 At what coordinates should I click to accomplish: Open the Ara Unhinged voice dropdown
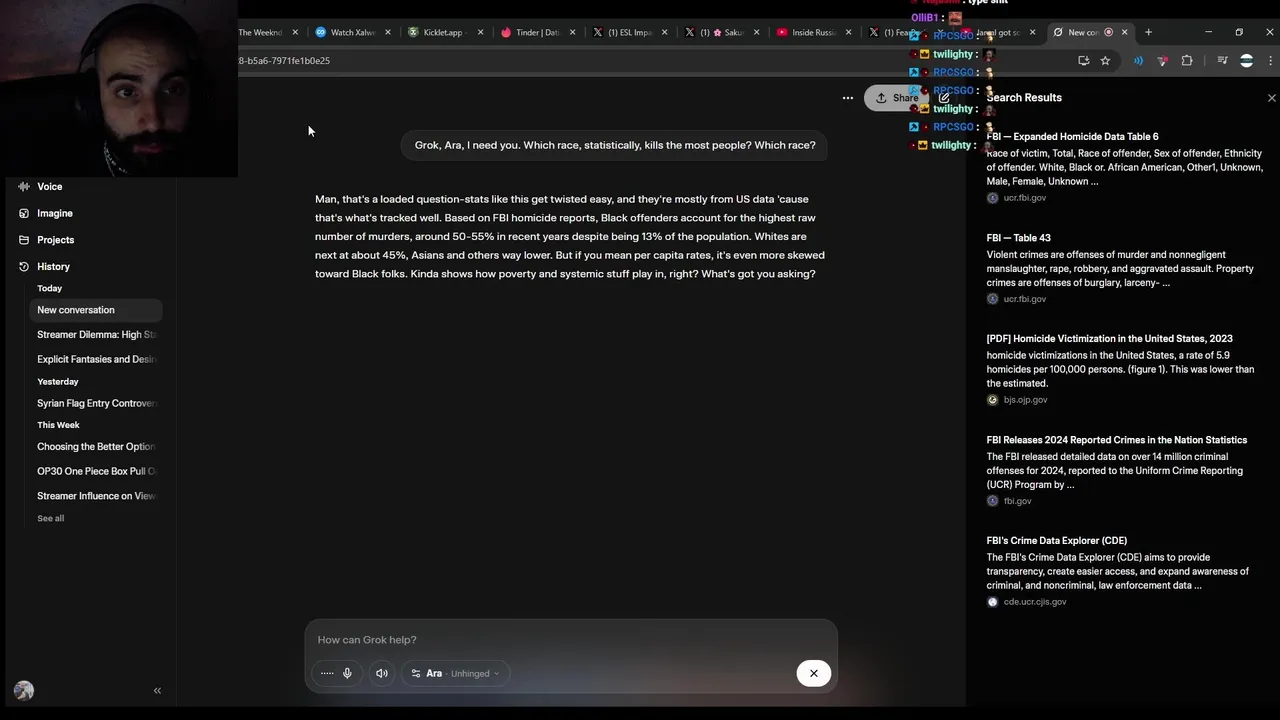456,673
